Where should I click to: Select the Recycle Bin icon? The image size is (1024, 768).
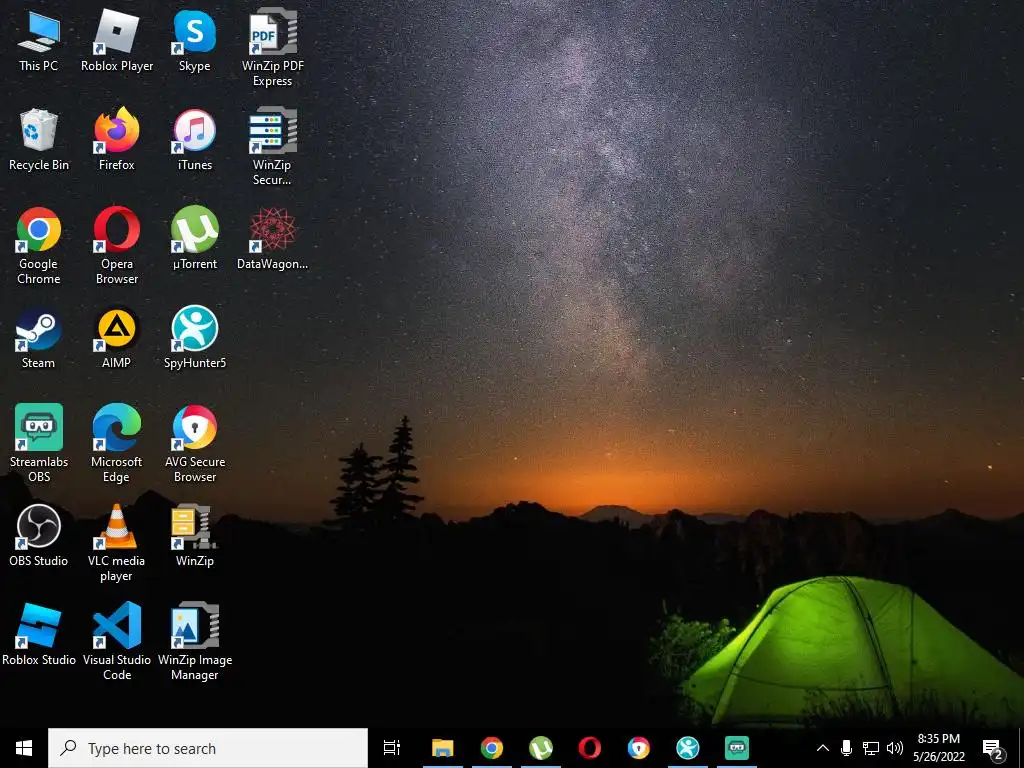pyautogui.click(x=39, y=140)
